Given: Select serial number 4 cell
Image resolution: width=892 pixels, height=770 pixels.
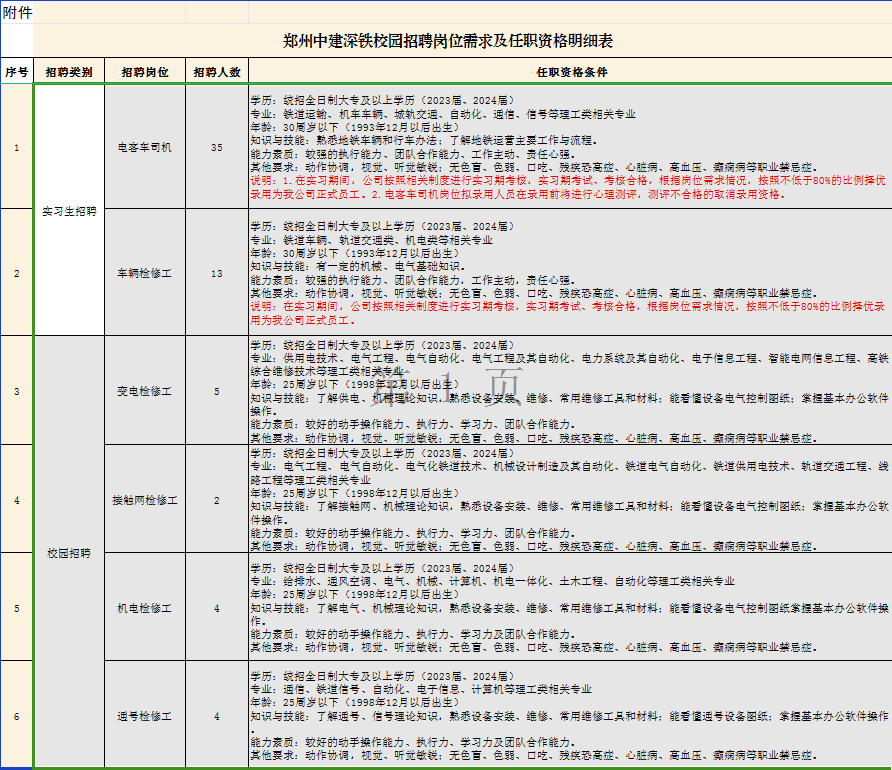Looking at the screenshot, I should [x=16, y=500].
